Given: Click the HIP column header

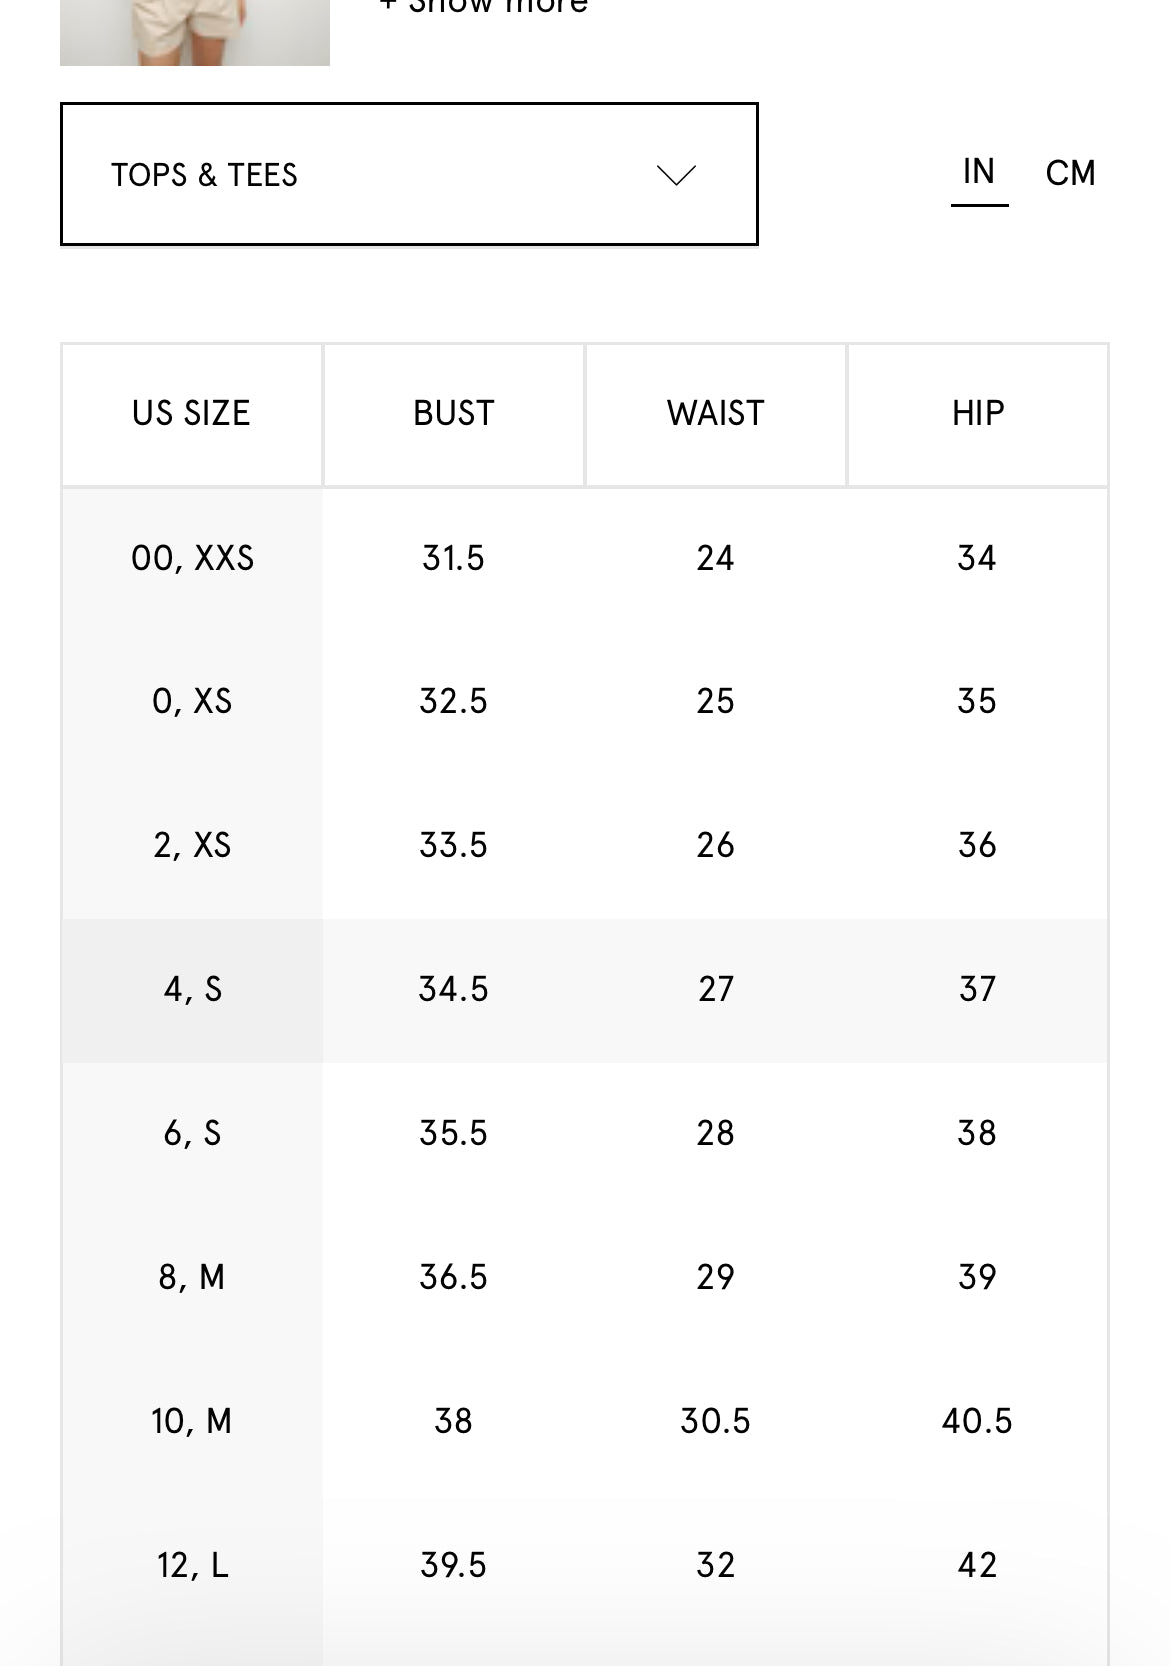Looking at the screenshot, I should coord(978,414).
